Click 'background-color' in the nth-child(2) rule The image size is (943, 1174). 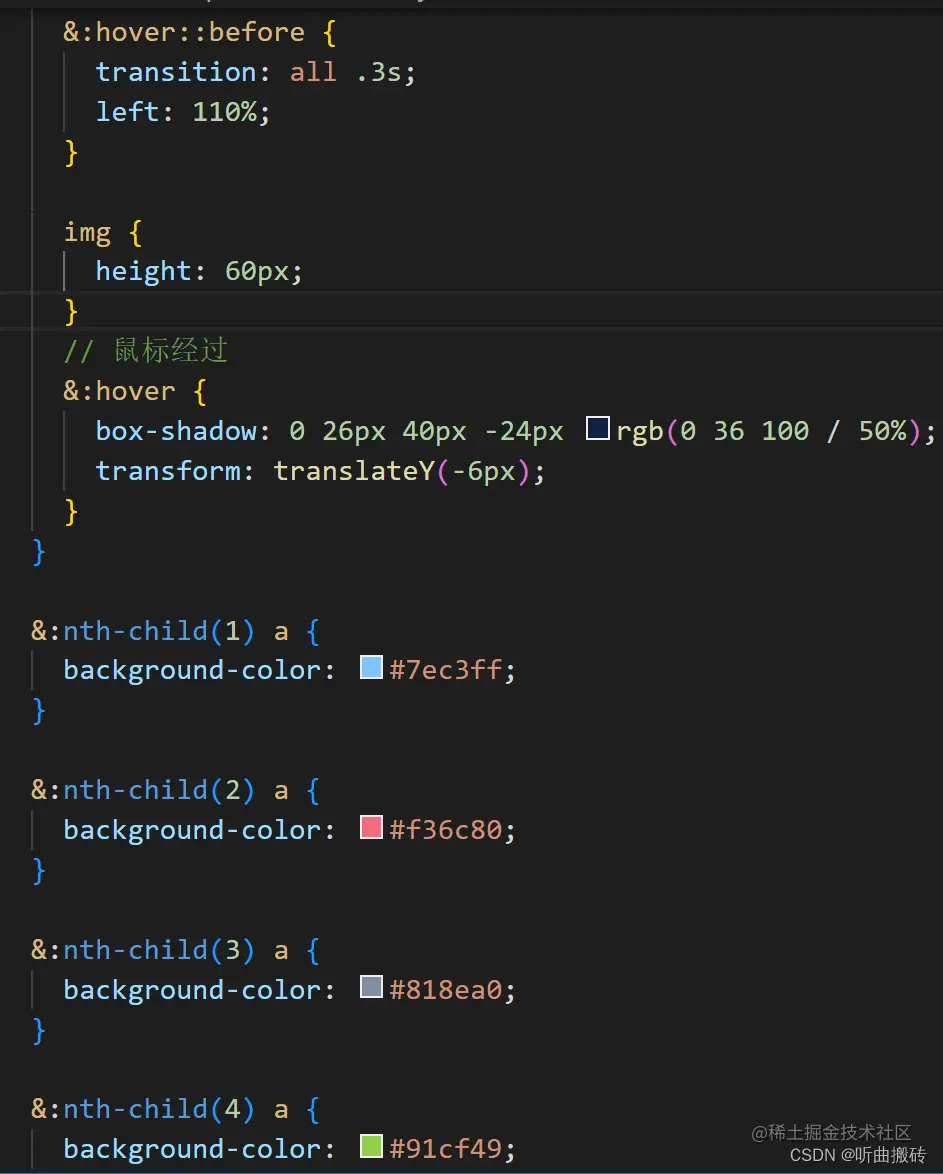tap(192, 830)
